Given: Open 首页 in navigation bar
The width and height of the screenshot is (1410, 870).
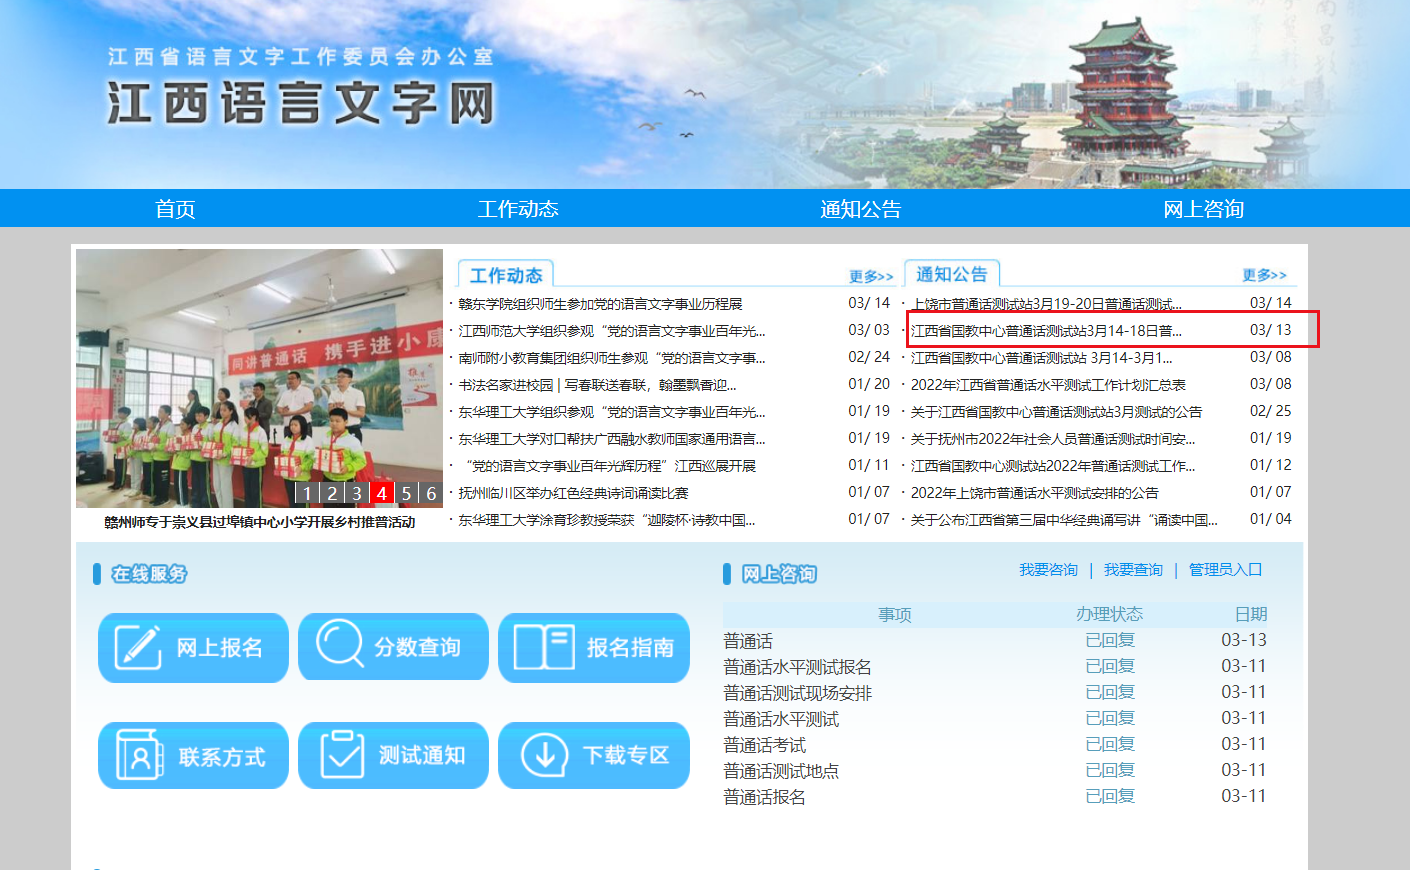Looking at the screenshot, I should (x=175, y=209).
